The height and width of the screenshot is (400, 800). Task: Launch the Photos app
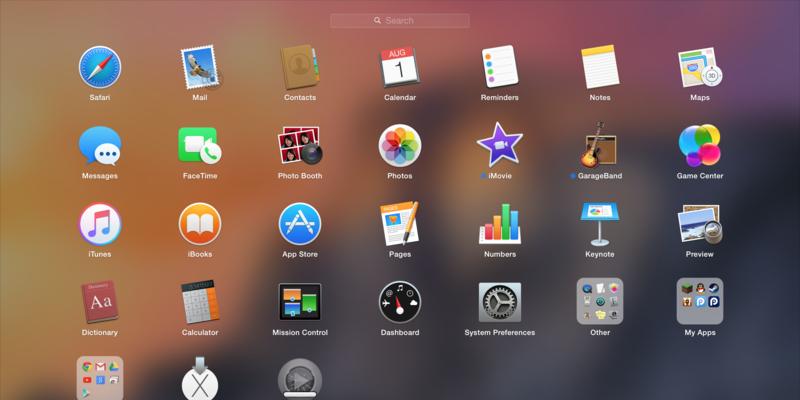[400, 145]
